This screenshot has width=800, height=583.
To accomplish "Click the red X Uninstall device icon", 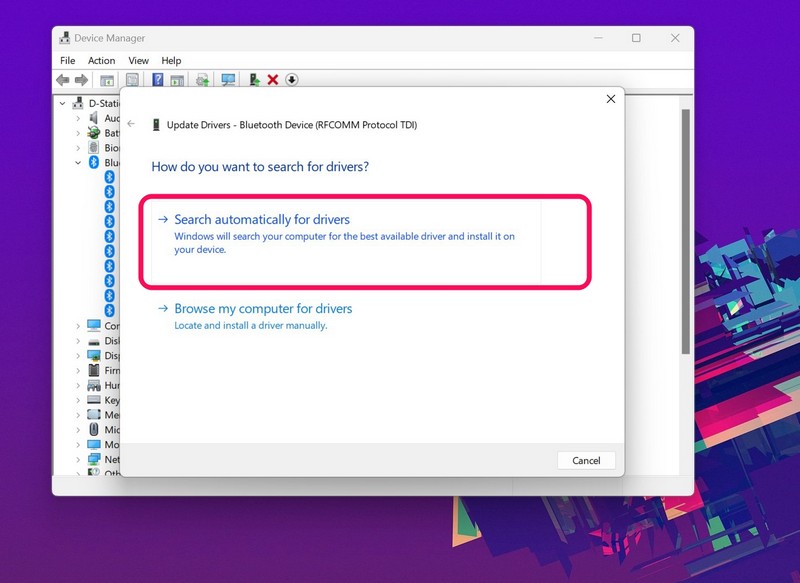I will (x=273, y=80).
